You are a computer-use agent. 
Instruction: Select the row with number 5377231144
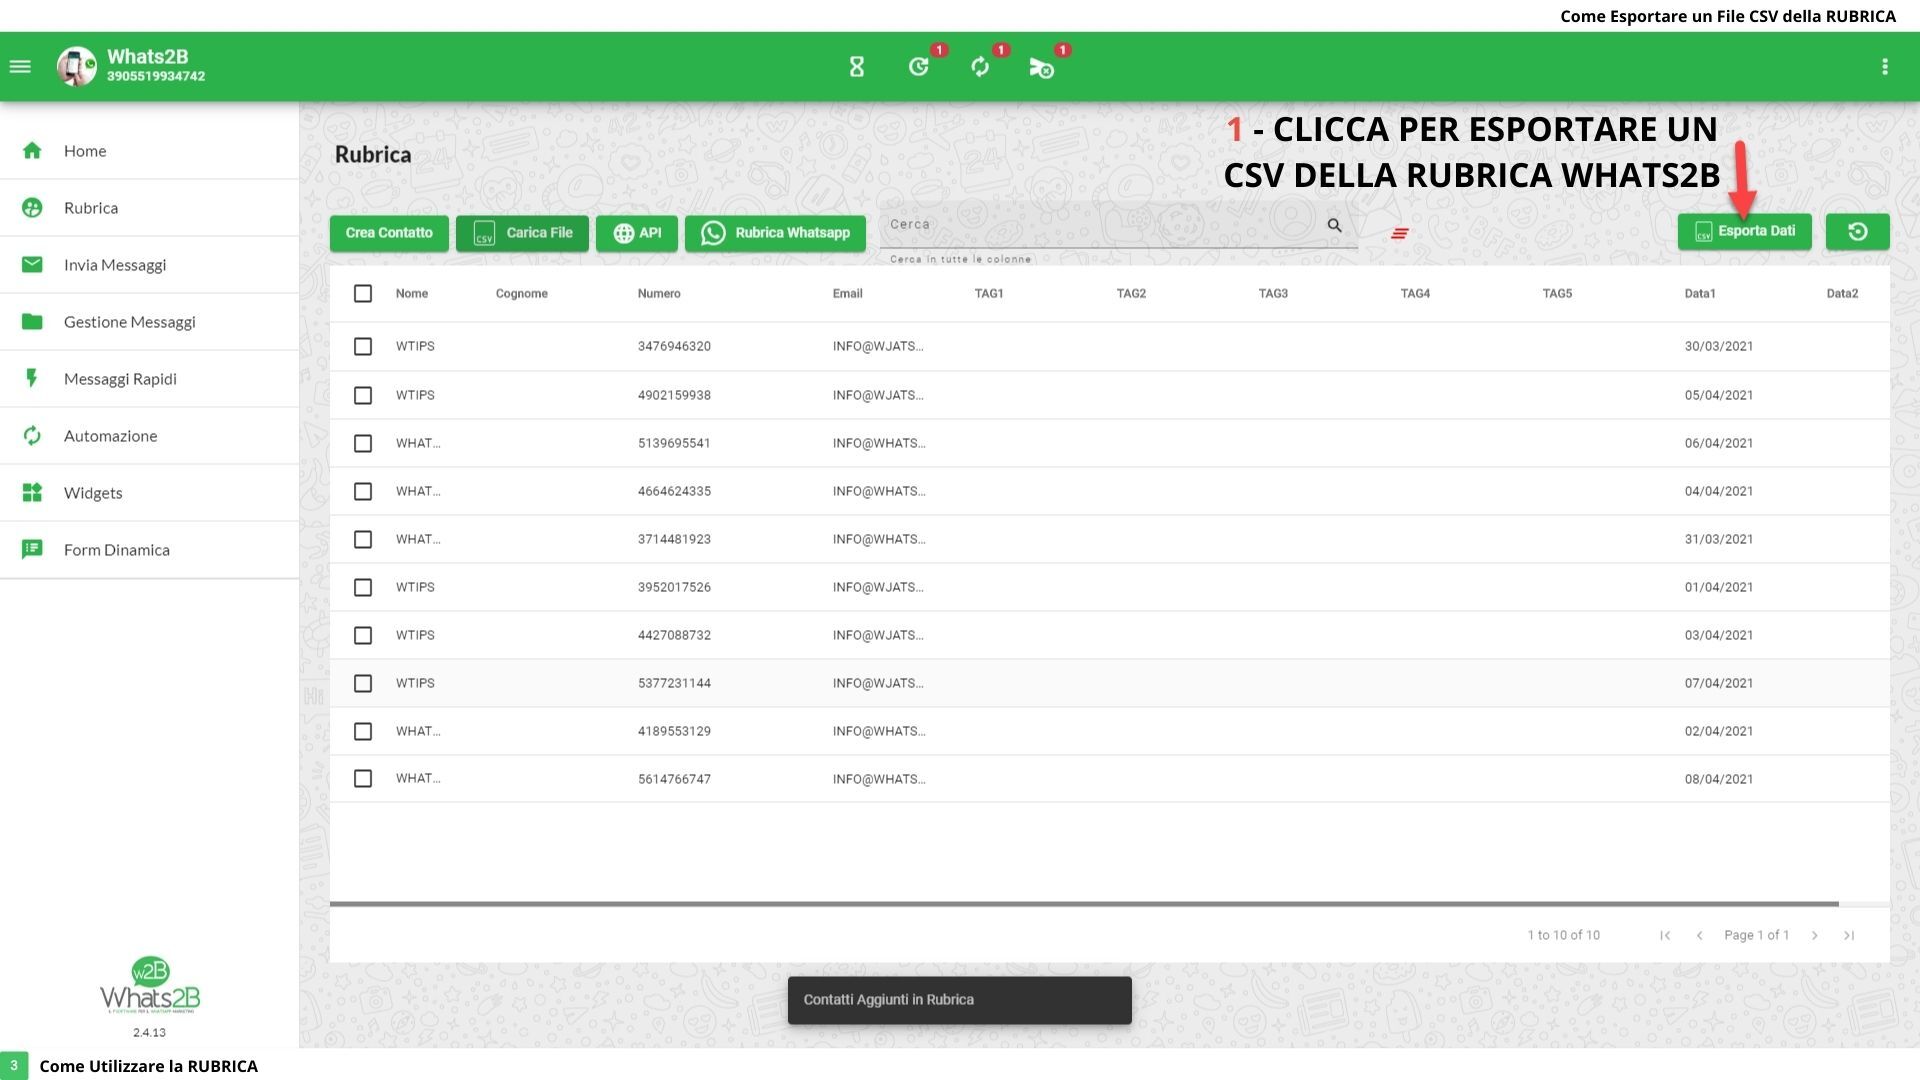363,683
